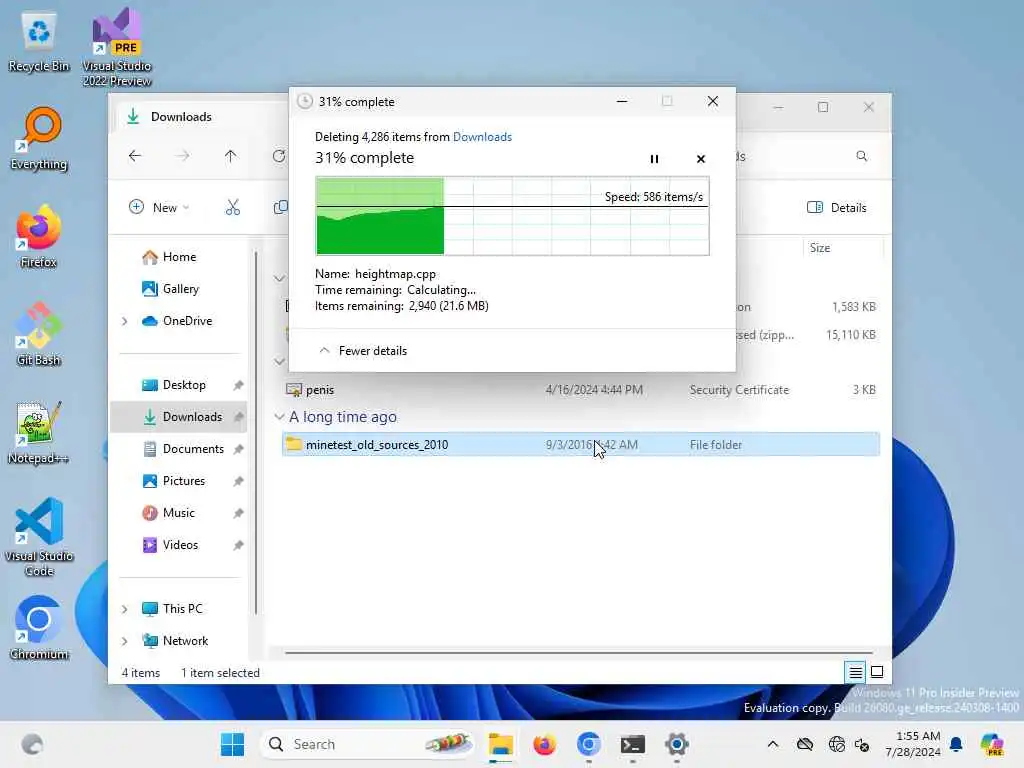Select the security certificate file row

581,390
